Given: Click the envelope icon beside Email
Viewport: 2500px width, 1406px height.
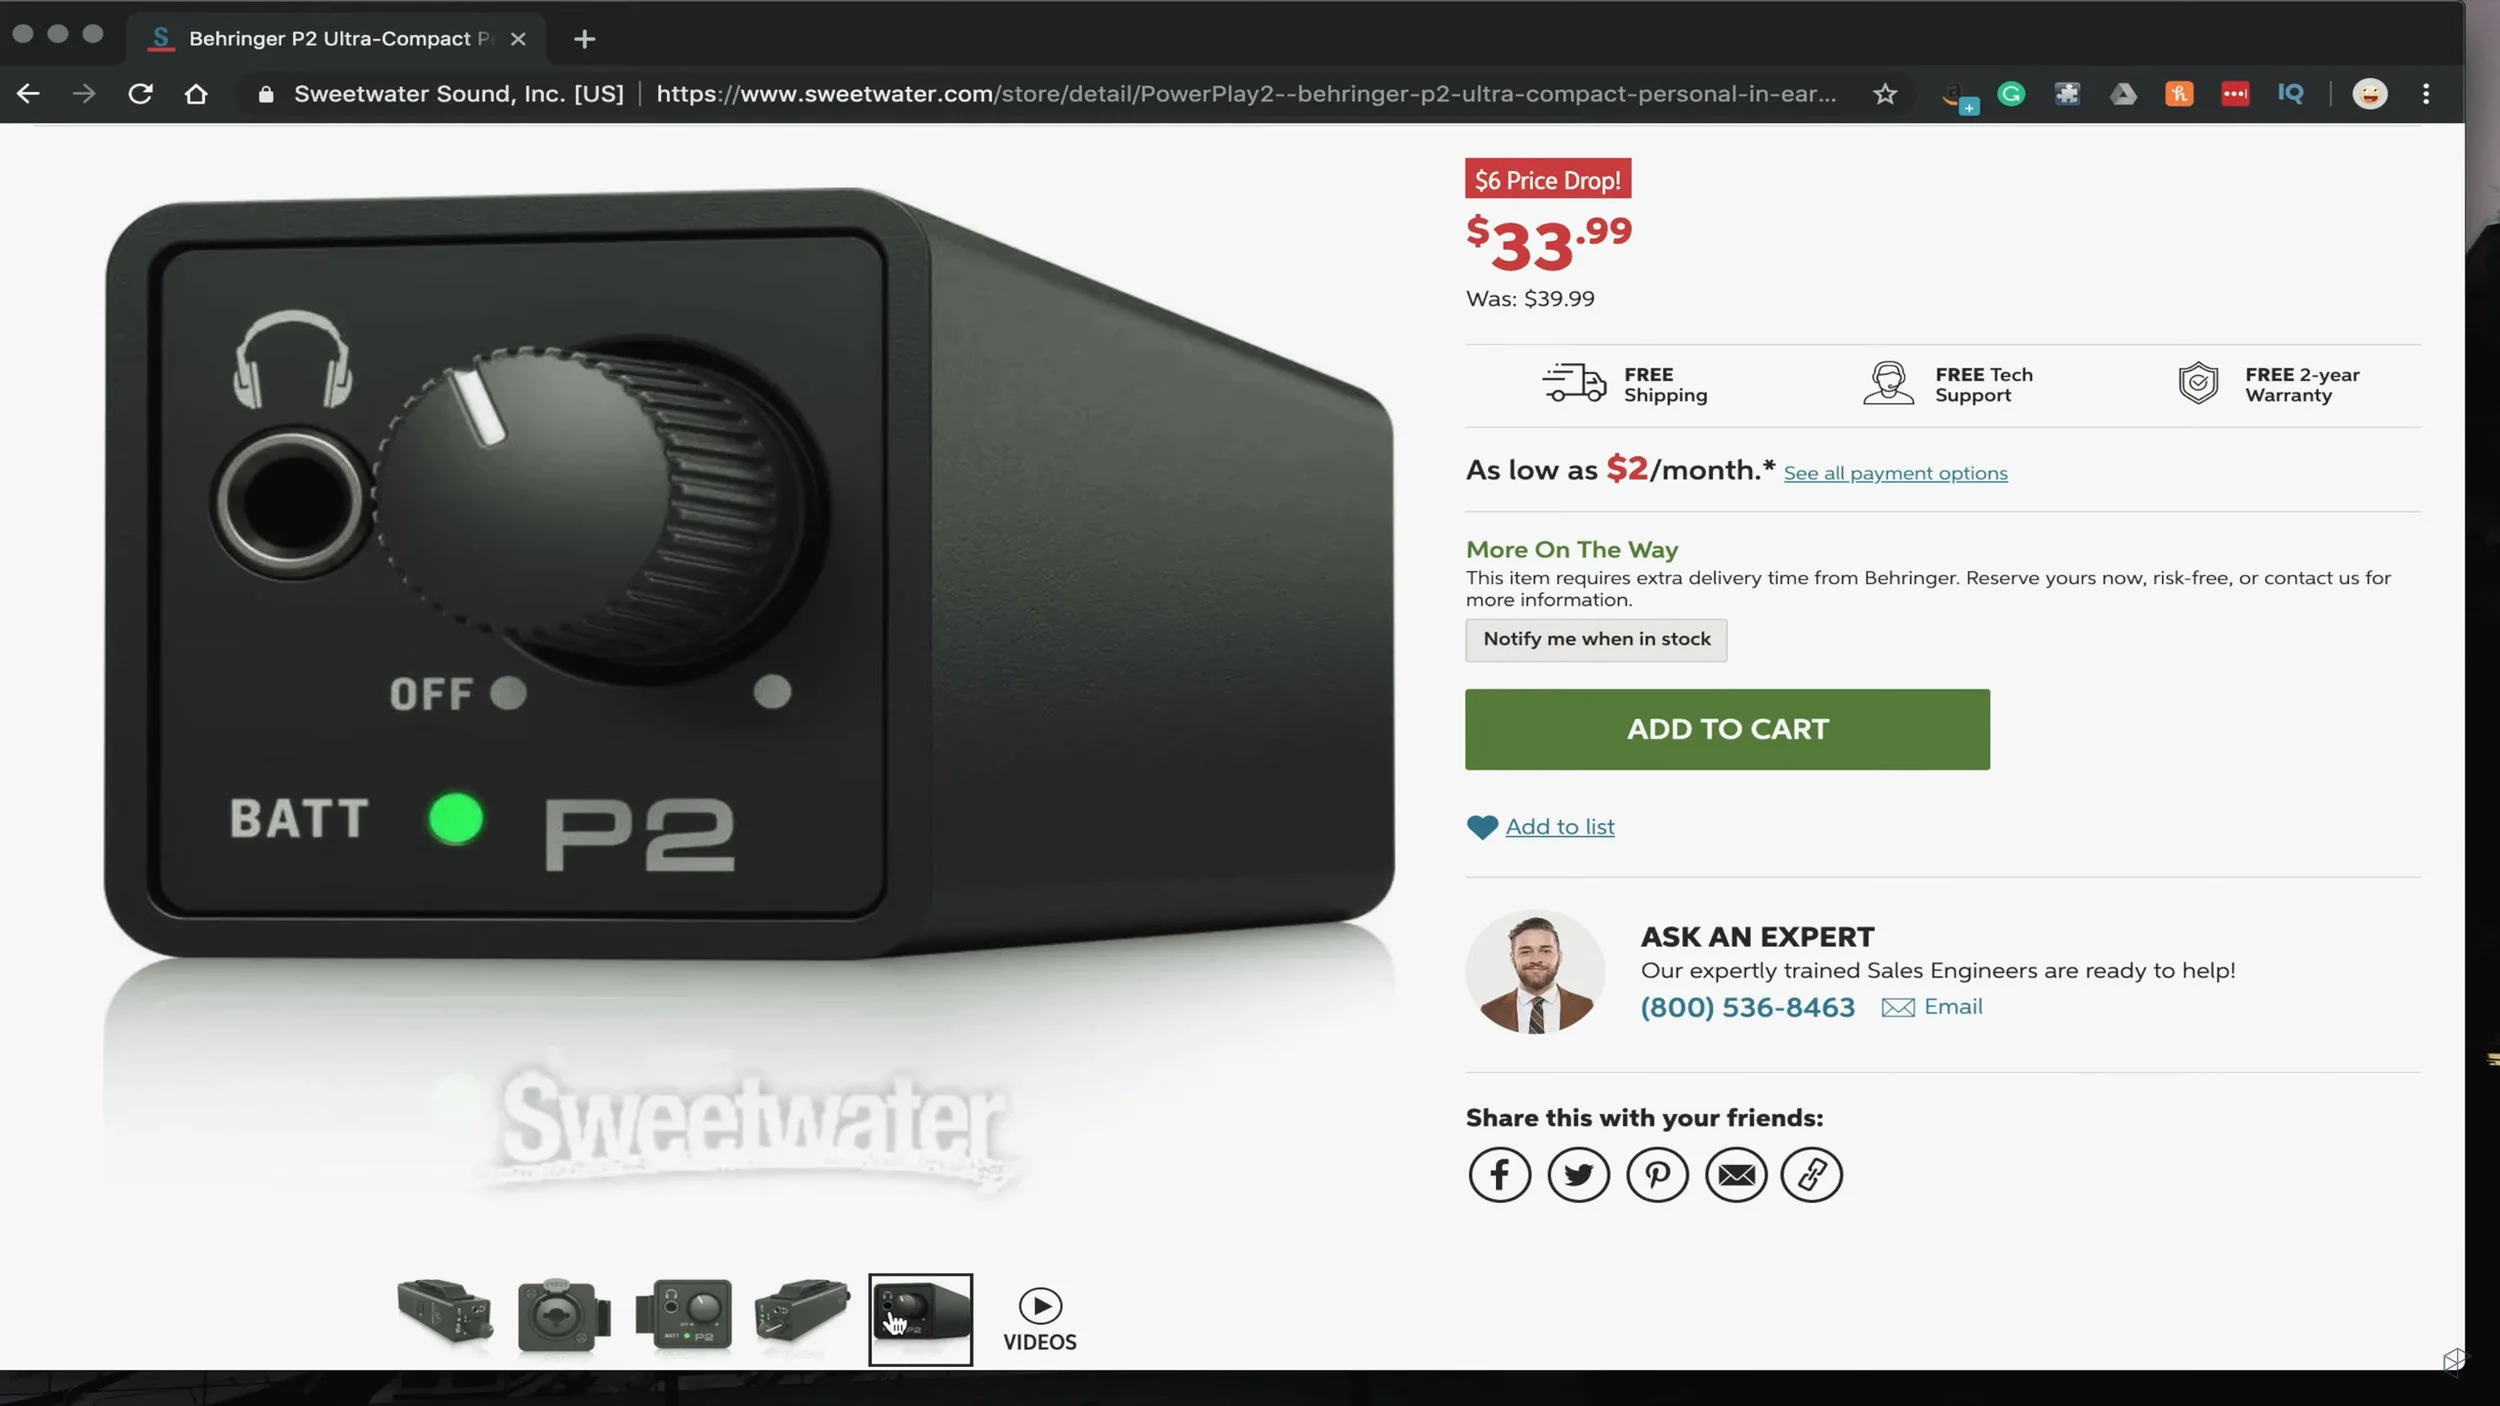Looking at the screenshot, I should pos(1897,1008).
